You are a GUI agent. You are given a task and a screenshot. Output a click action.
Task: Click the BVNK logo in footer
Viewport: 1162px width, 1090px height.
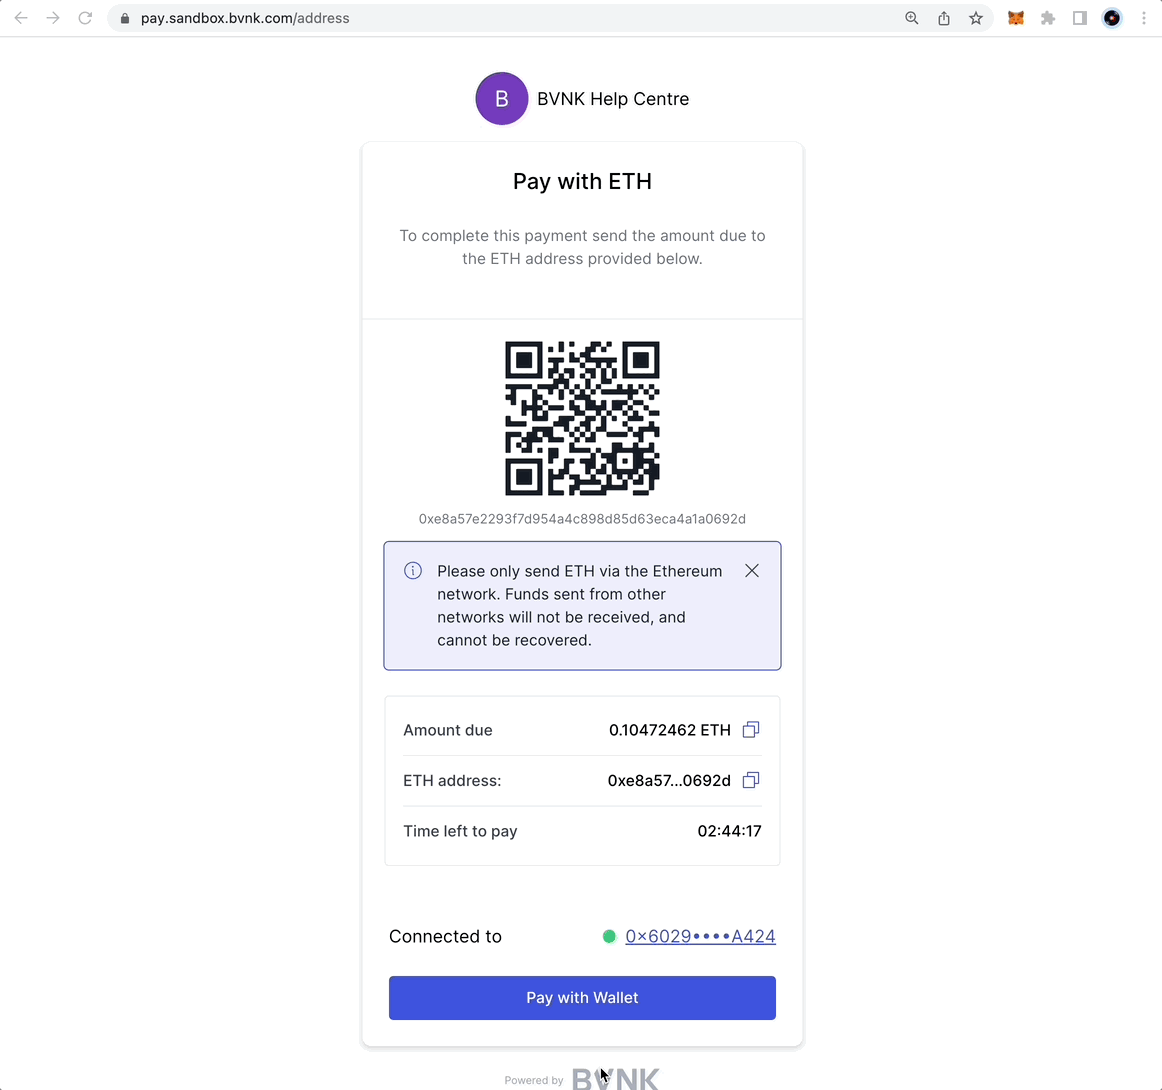(615, 1079)
